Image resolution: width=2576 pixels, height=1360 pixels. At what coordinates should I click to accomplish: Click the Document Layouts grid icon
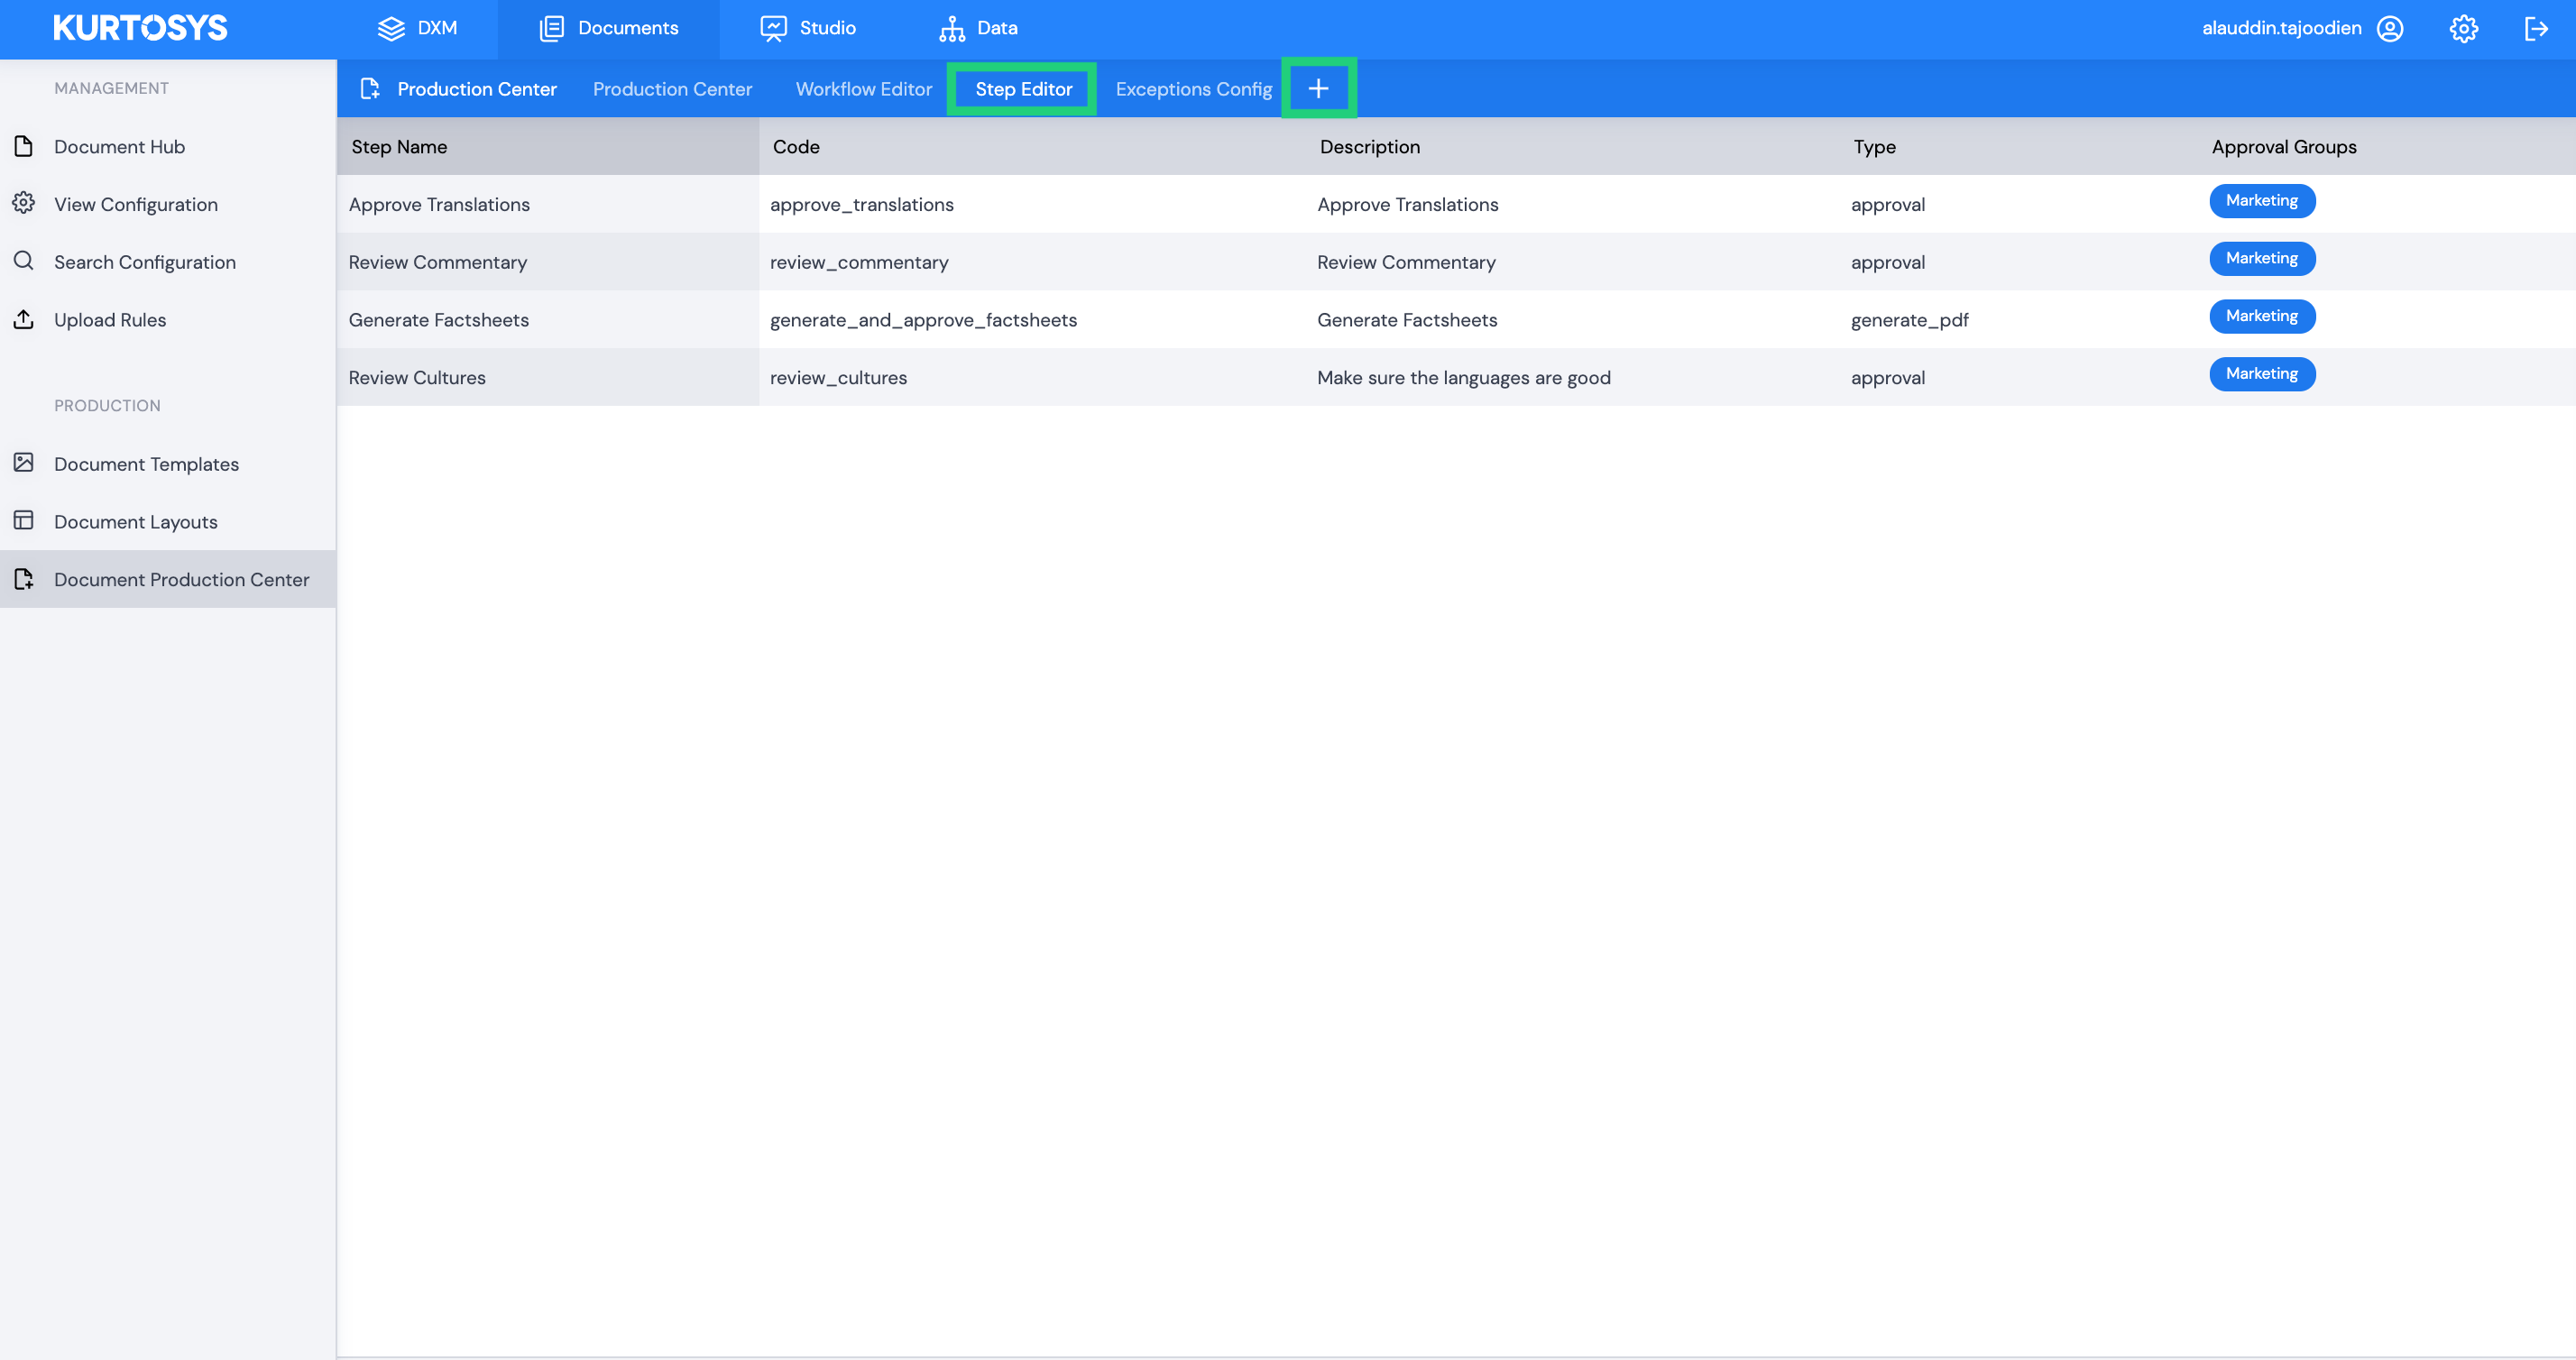24,521
